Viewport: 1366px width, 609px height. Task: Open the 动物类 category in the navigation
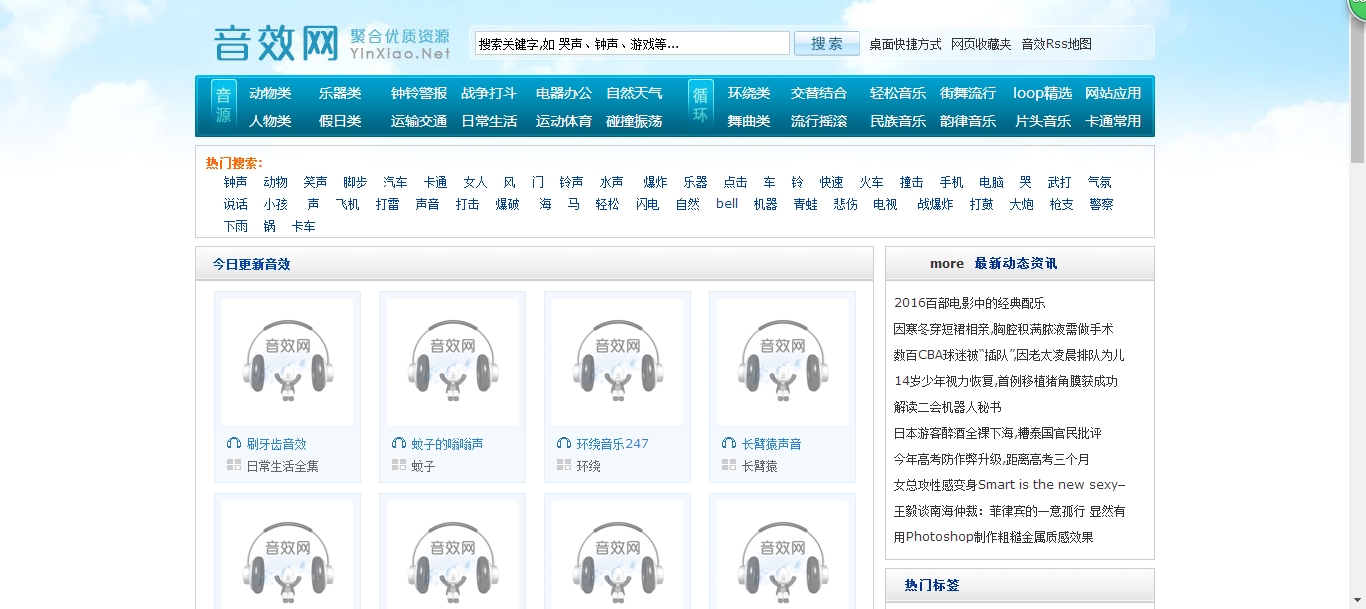[271, 92]
